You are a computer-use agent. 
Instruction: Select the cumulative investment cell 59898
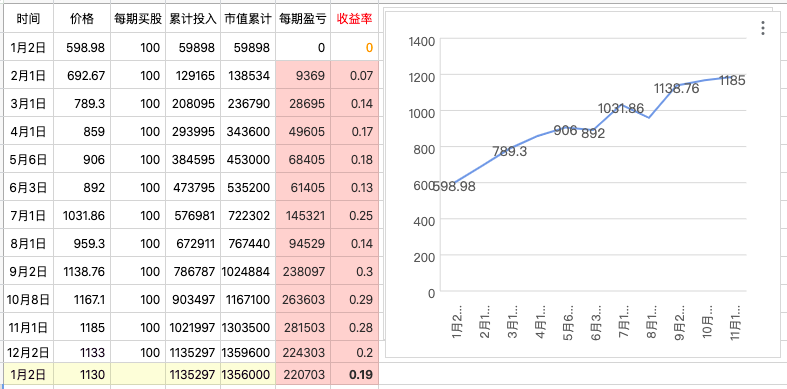(x=193, y=48)
